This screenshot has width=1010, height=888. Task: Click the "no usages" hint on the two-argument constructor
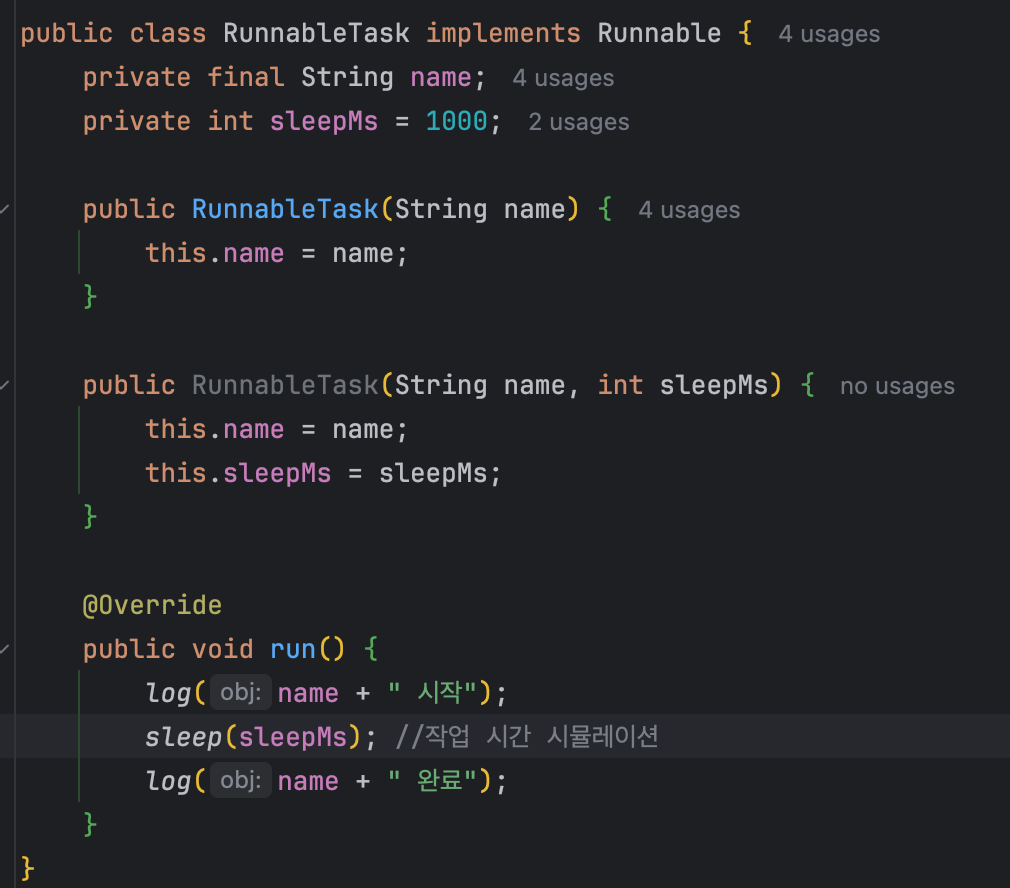[x=897, y=386]
